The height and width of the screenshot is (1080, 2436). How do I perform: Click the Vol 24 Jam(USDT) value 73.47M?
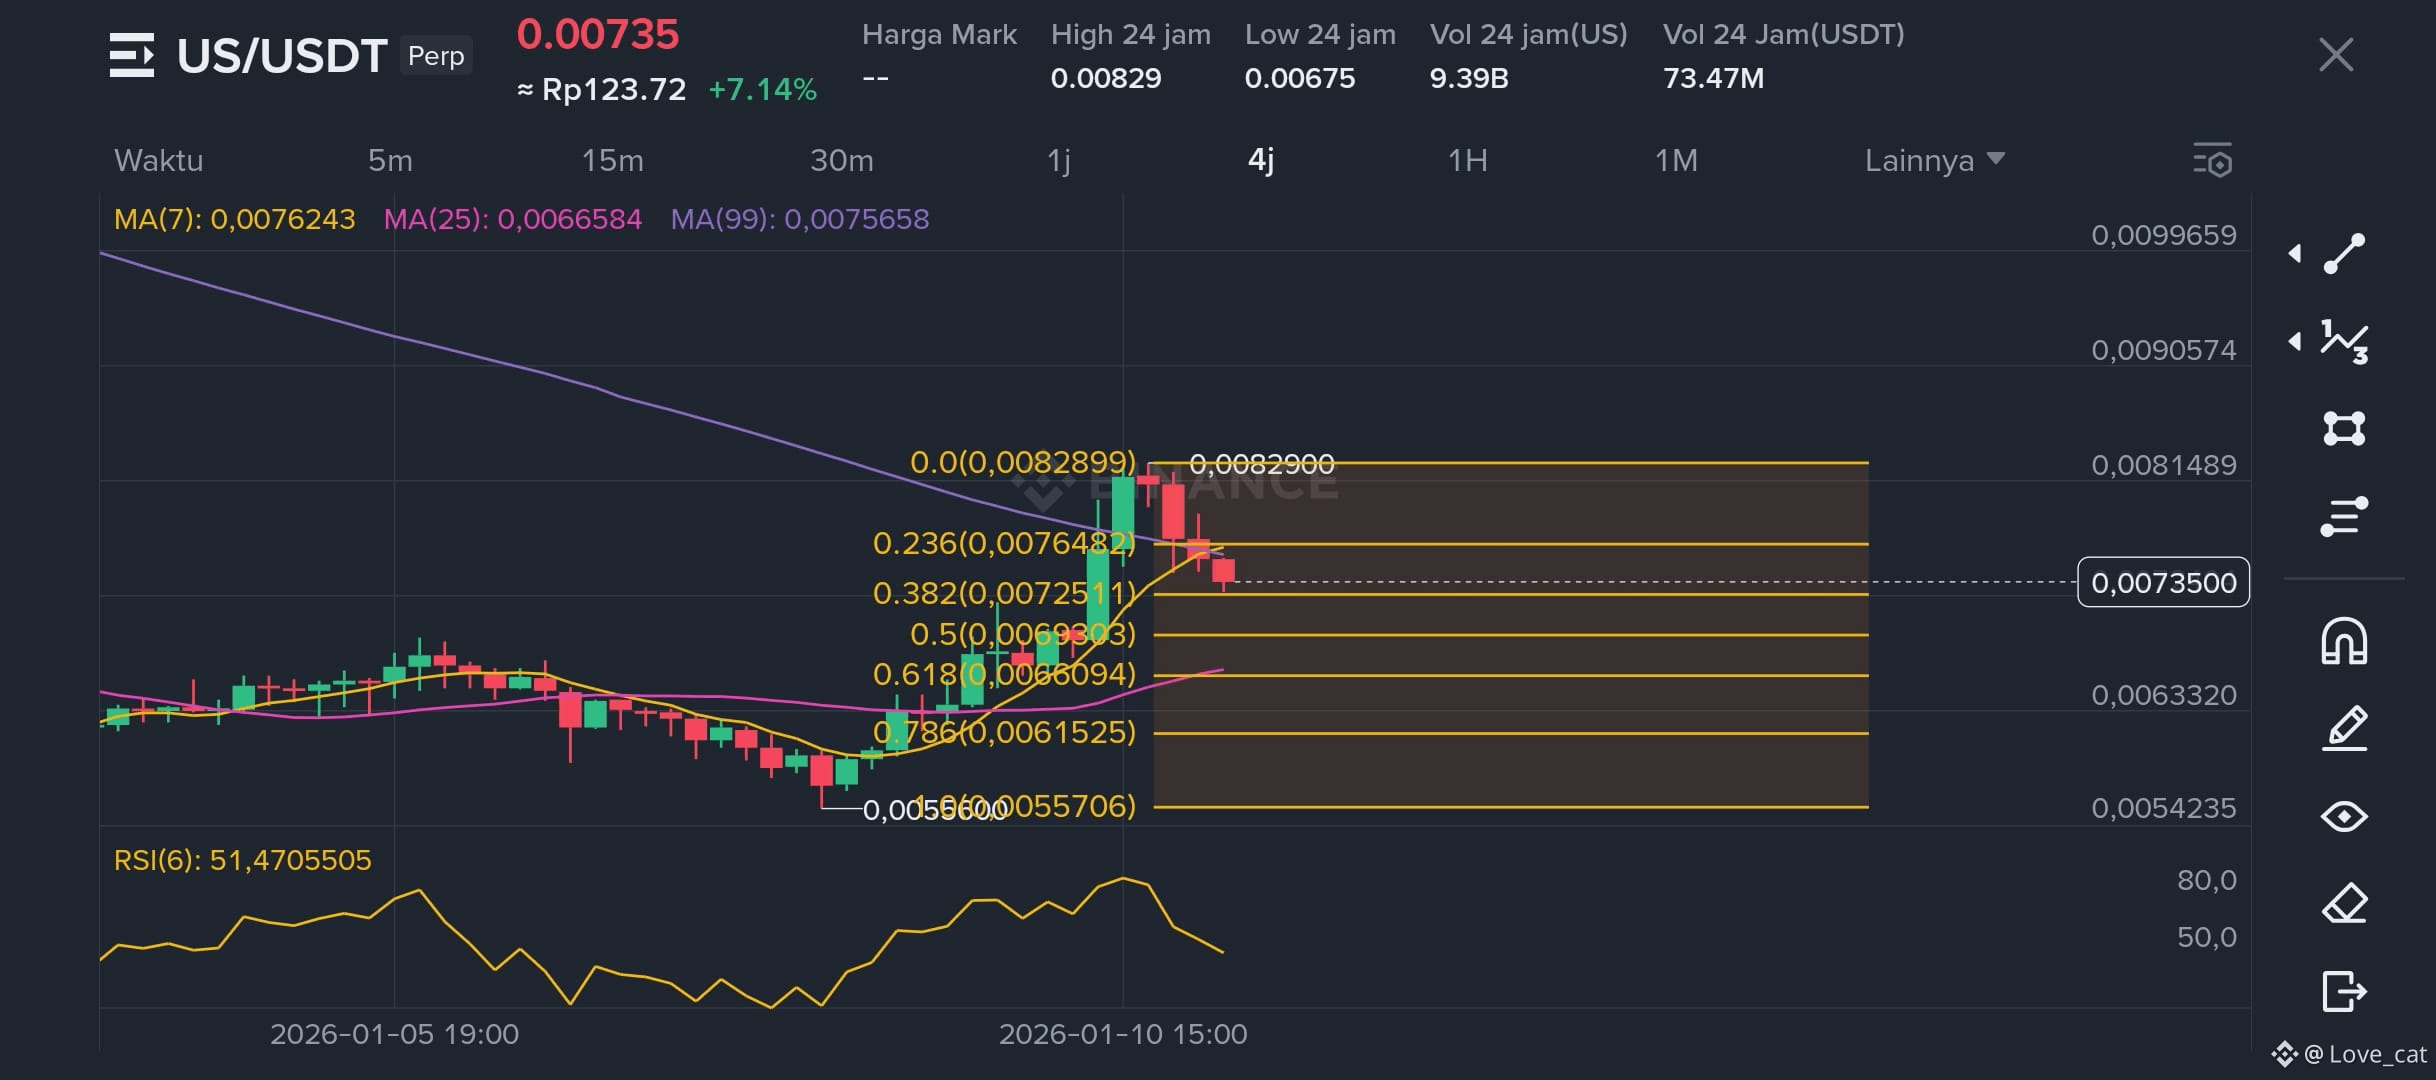[1713, 78]
